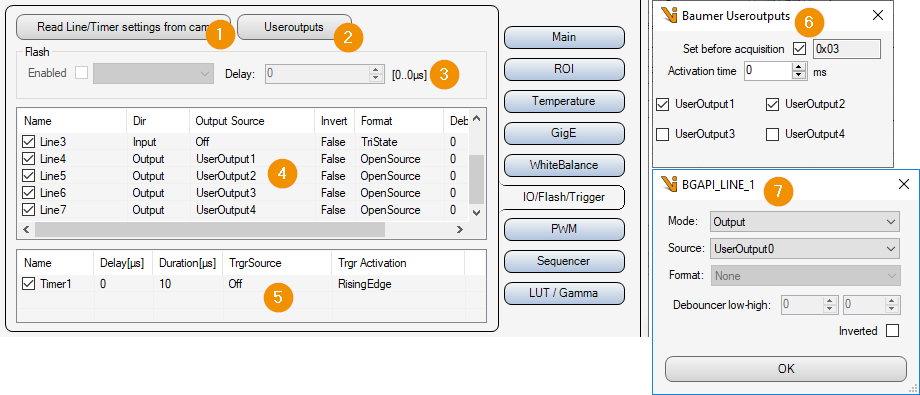Click the Baumer Useroutputs window logo icon
The height and width of the screenshot is (395, 920).
click(x=669, y=15)
